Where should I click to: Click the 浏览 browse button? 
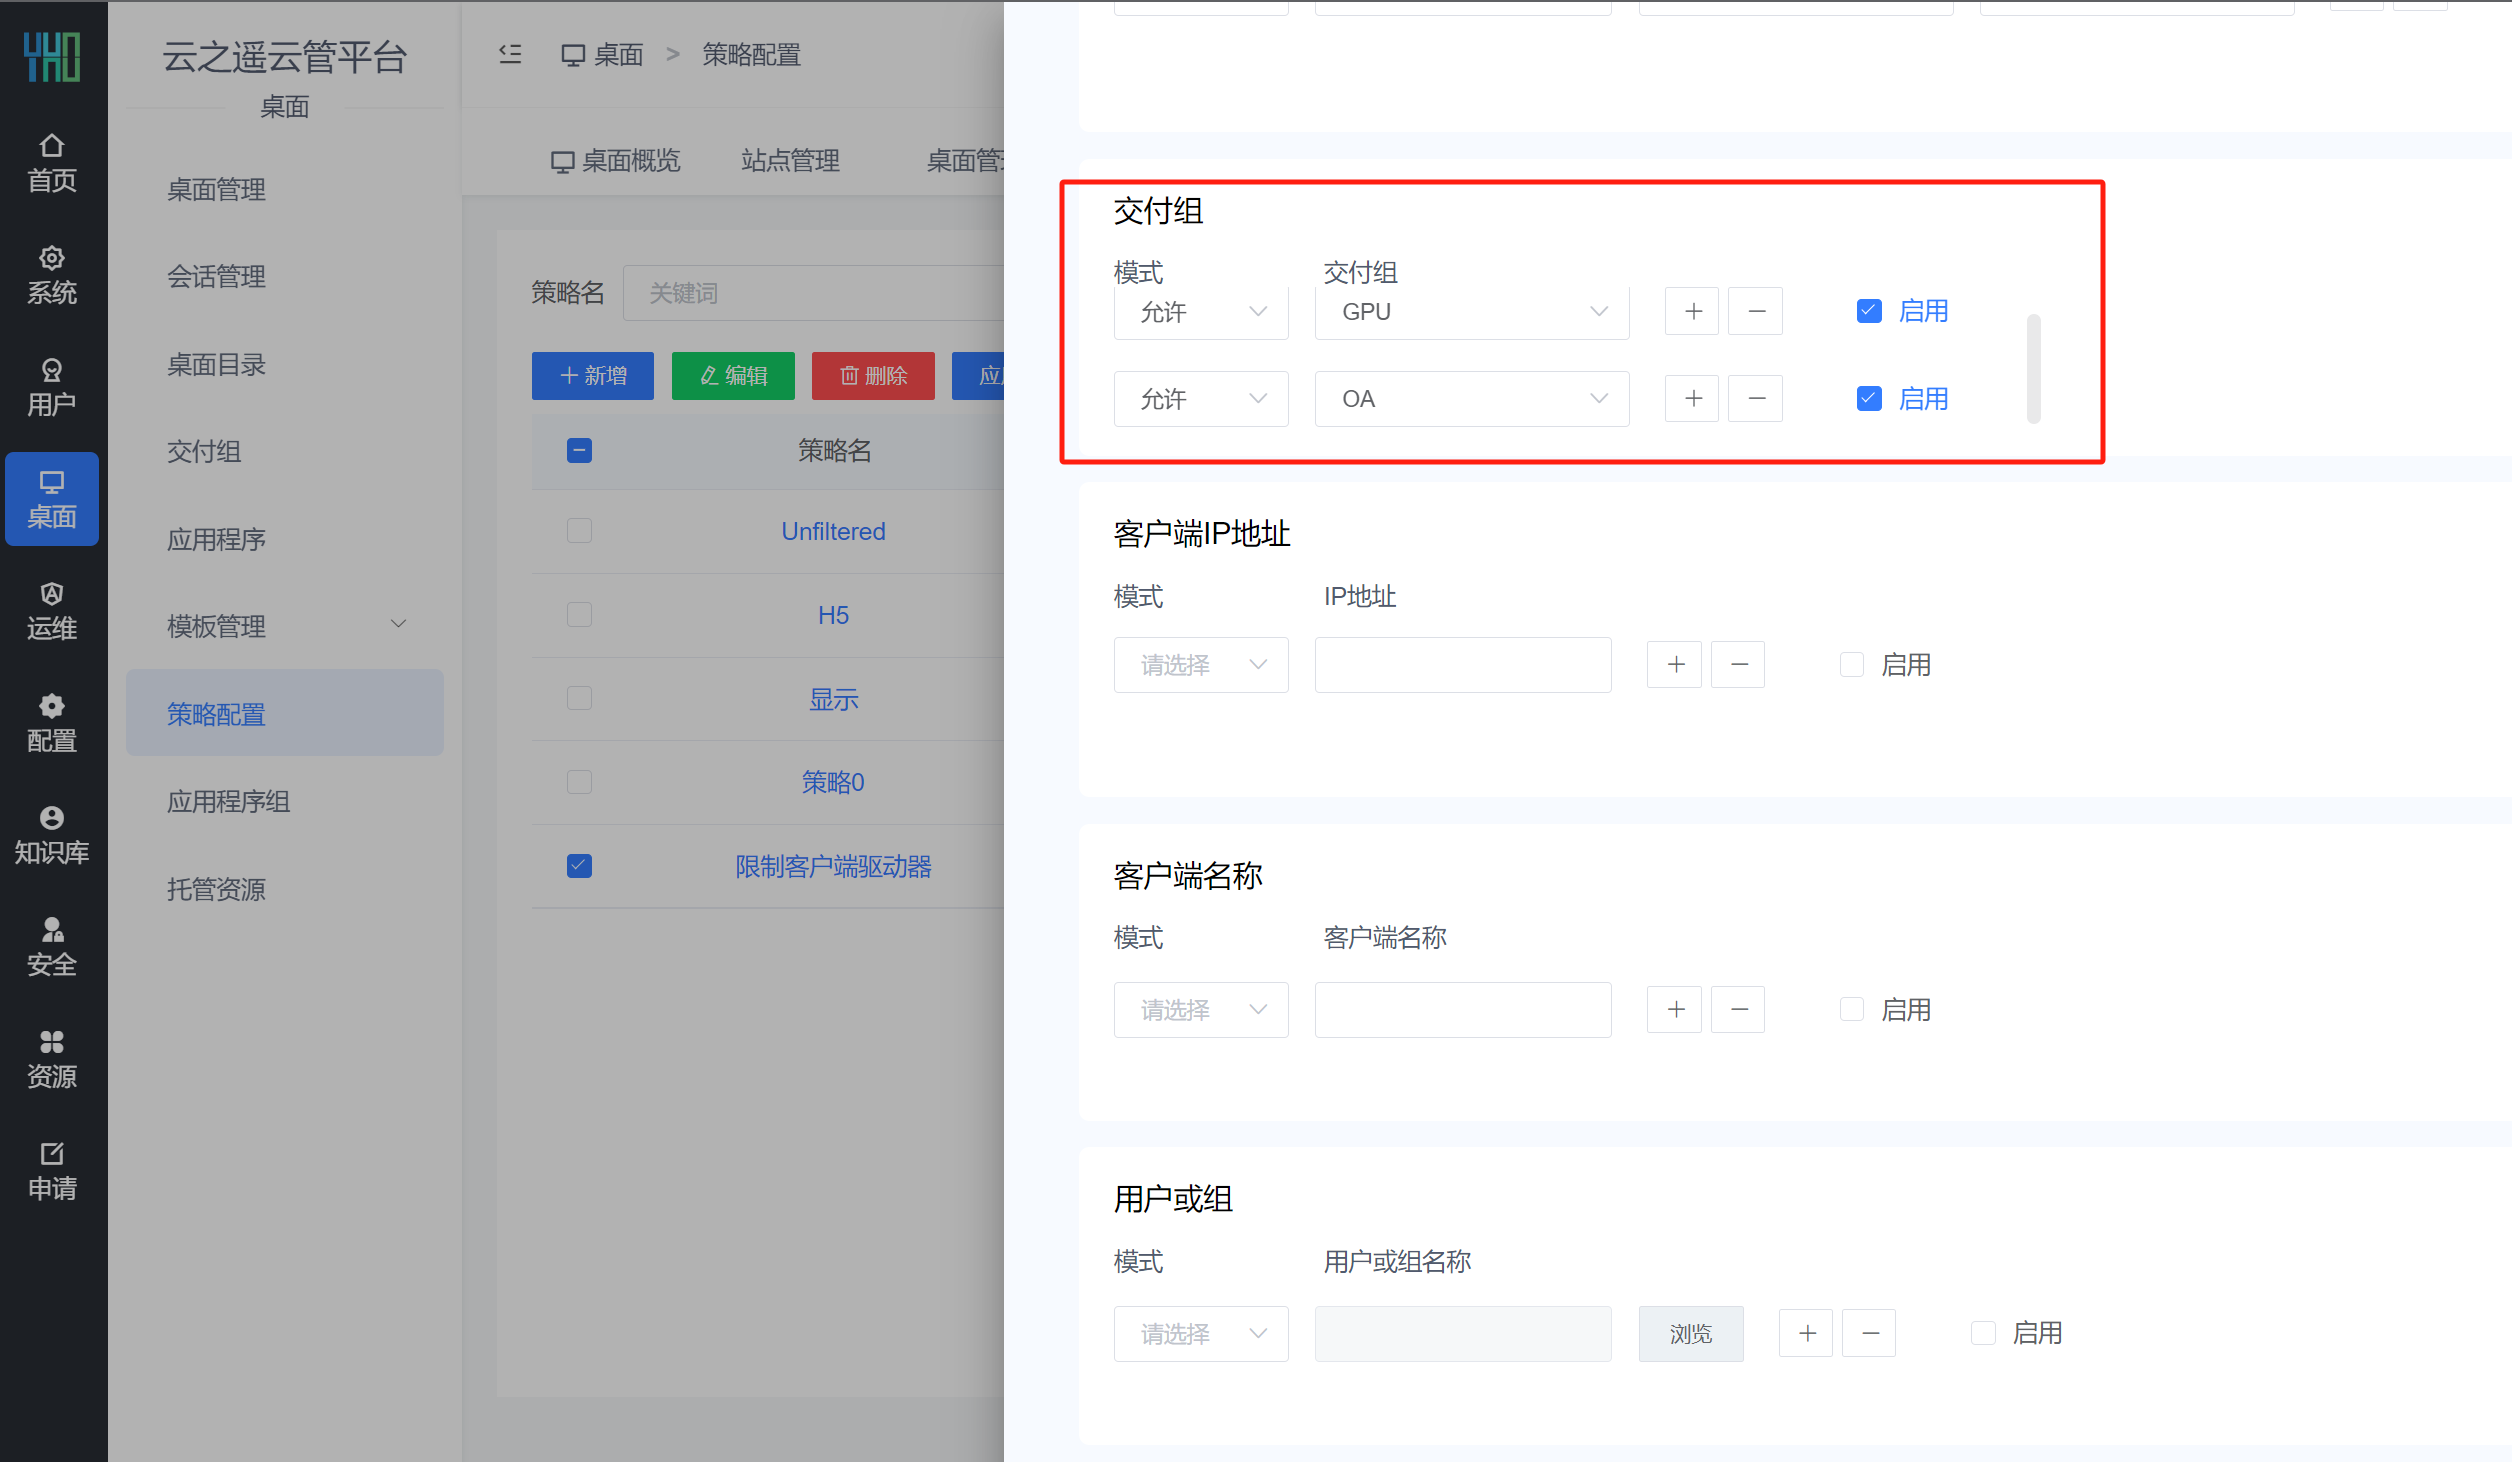click(1691, 1334)
